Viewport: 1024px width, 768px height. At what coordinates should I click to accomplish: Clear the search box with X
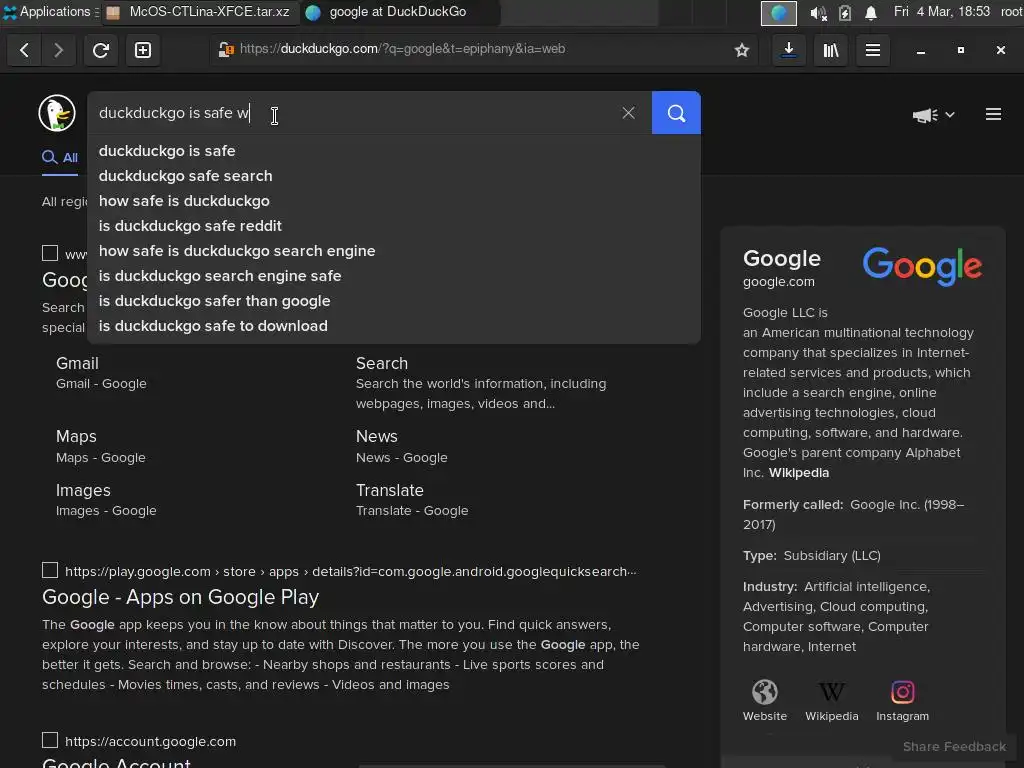pyautogui.click(x=628, y=113)
